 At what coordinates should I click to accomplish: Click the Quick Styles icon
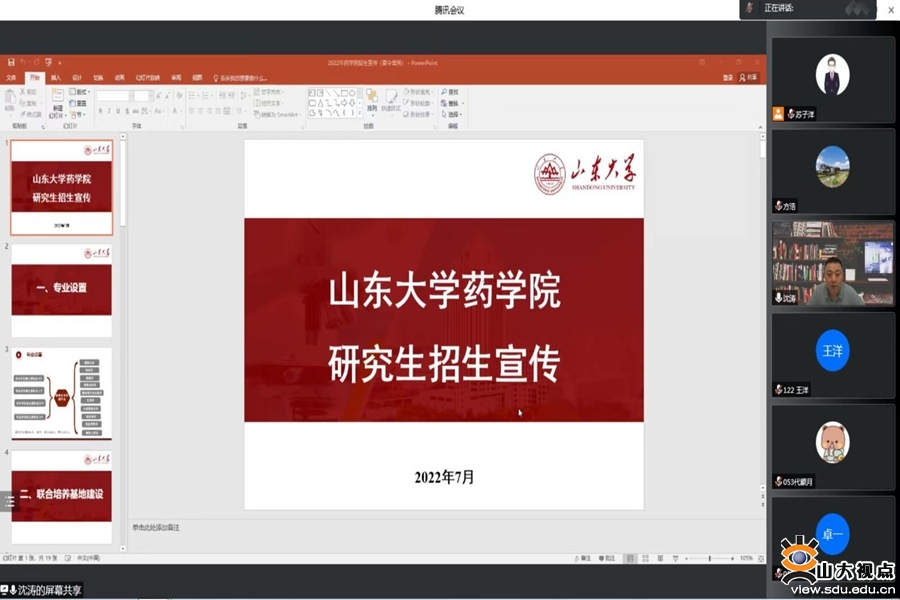pyautogui.click(x=390, y=100)
